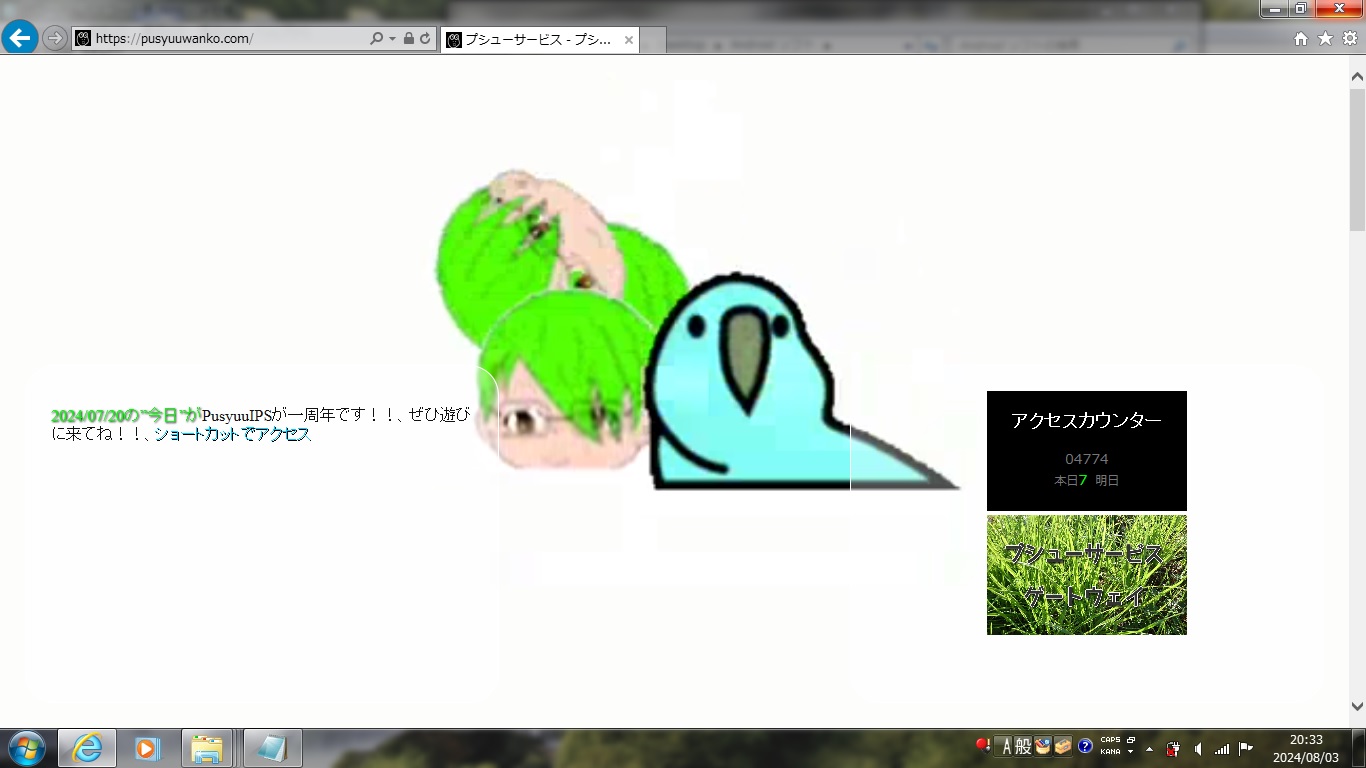Change the IME conversion mode 般
Image resolution: width=1366 pixels, height=768 pixels.
coord(1023,747)
